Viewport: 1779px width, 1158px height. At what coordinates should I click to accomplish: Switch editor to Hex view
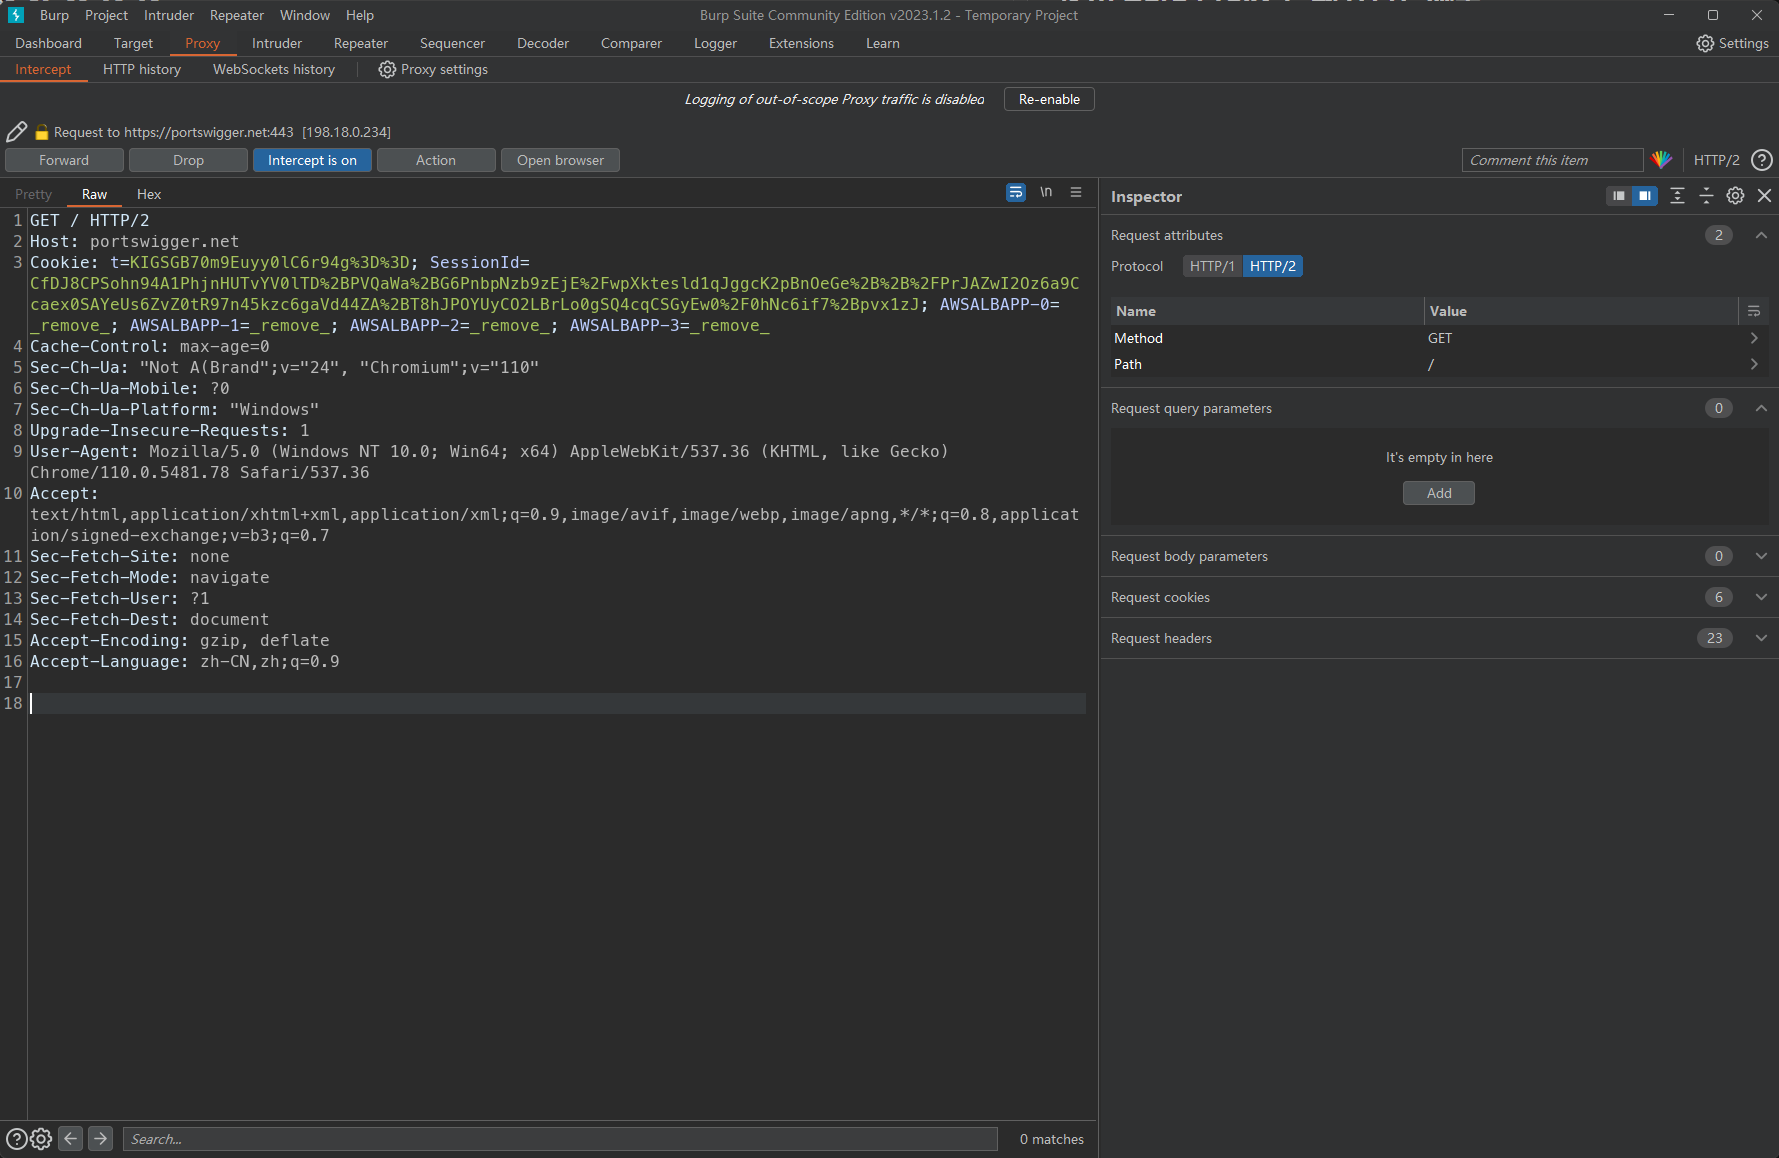[149, 194]
